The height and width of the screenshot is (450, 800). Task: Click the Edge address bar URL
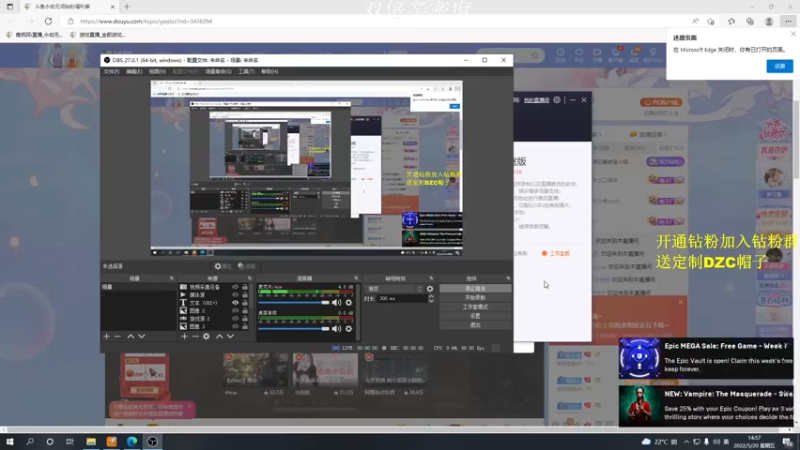[146, 21]
